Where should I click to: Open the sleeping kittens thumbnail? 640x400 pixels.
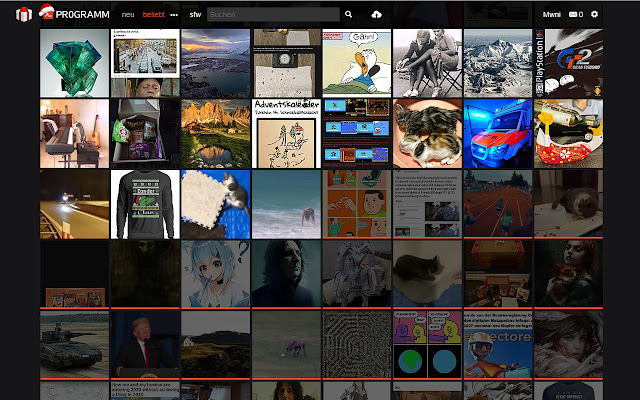(x=428, y=133)
